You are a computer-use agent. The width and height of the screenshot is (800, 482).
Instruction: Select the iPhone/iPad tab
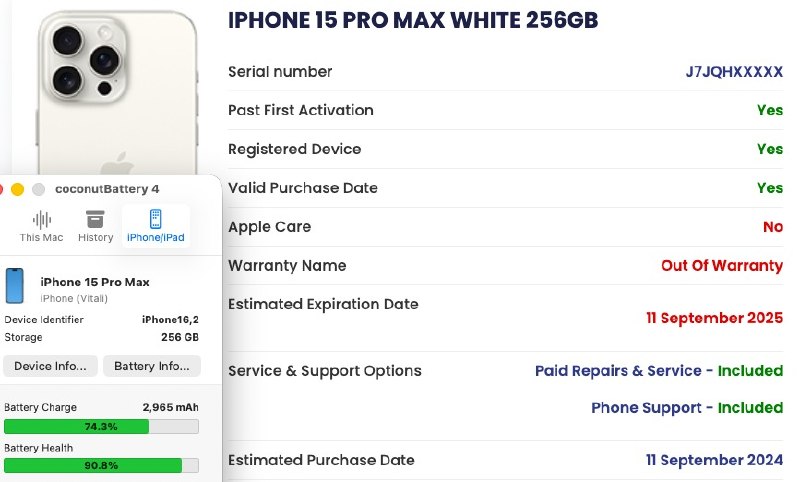point(155,227)
